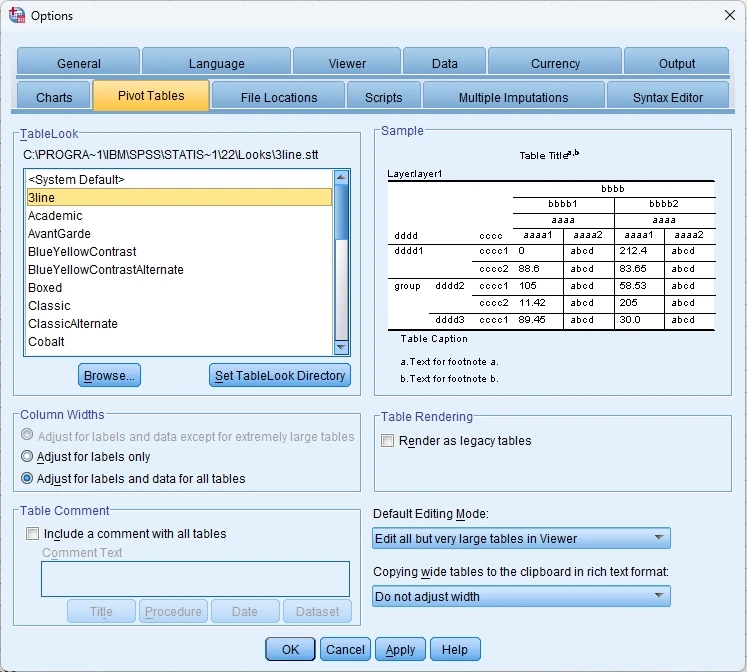Open the Charts tab
The width and height of the screenshot is (747, 672).
(54, 97)
